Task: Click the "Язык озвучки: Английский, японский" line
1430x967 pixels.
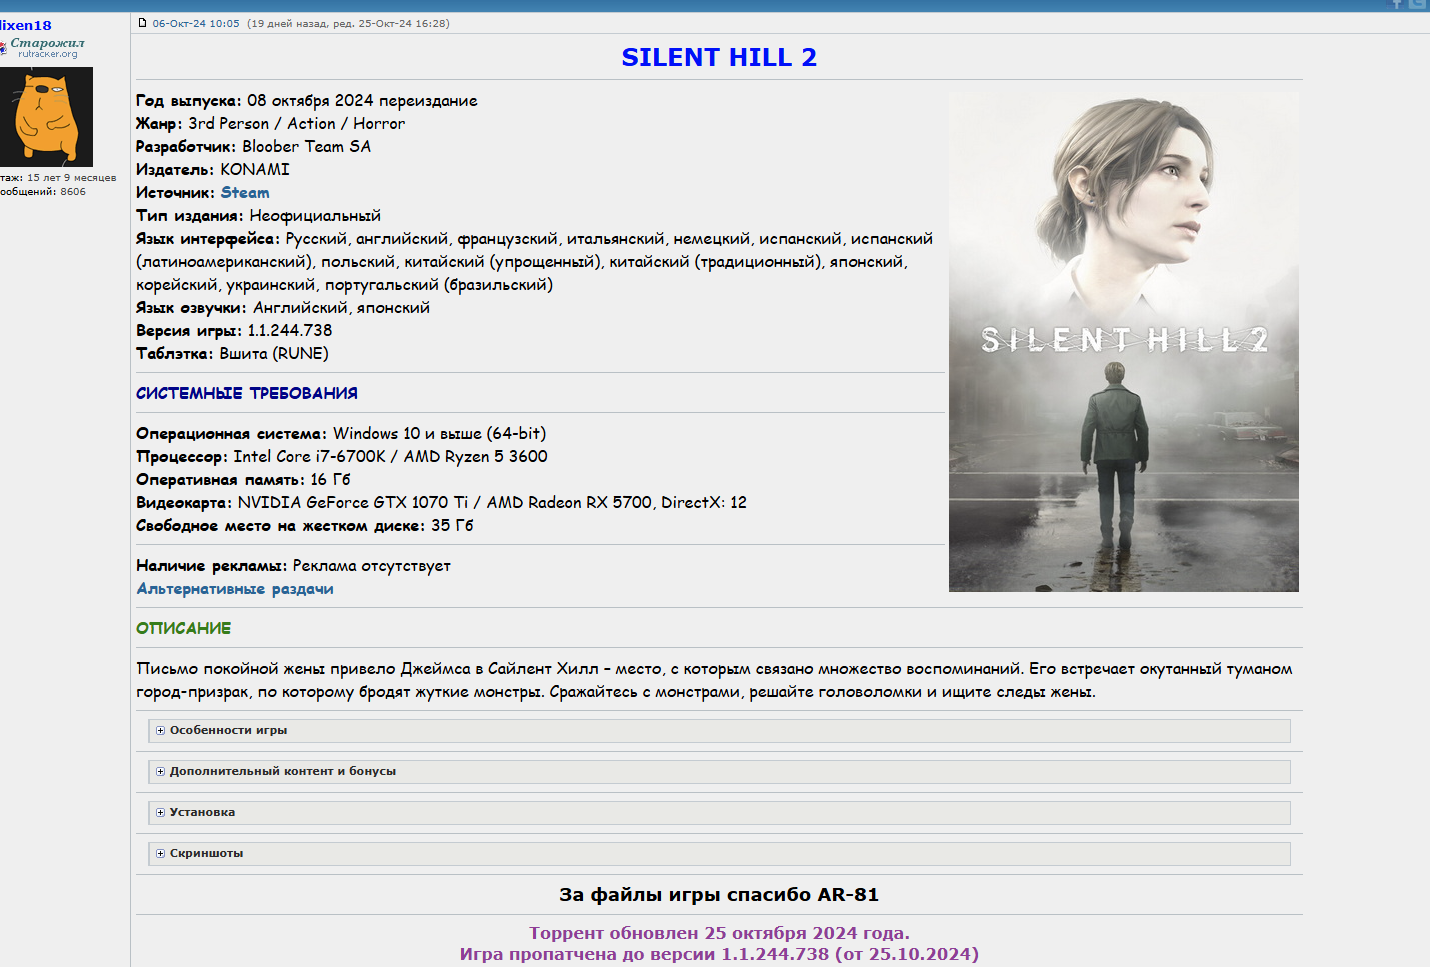Action: click(x=283, y=308)
